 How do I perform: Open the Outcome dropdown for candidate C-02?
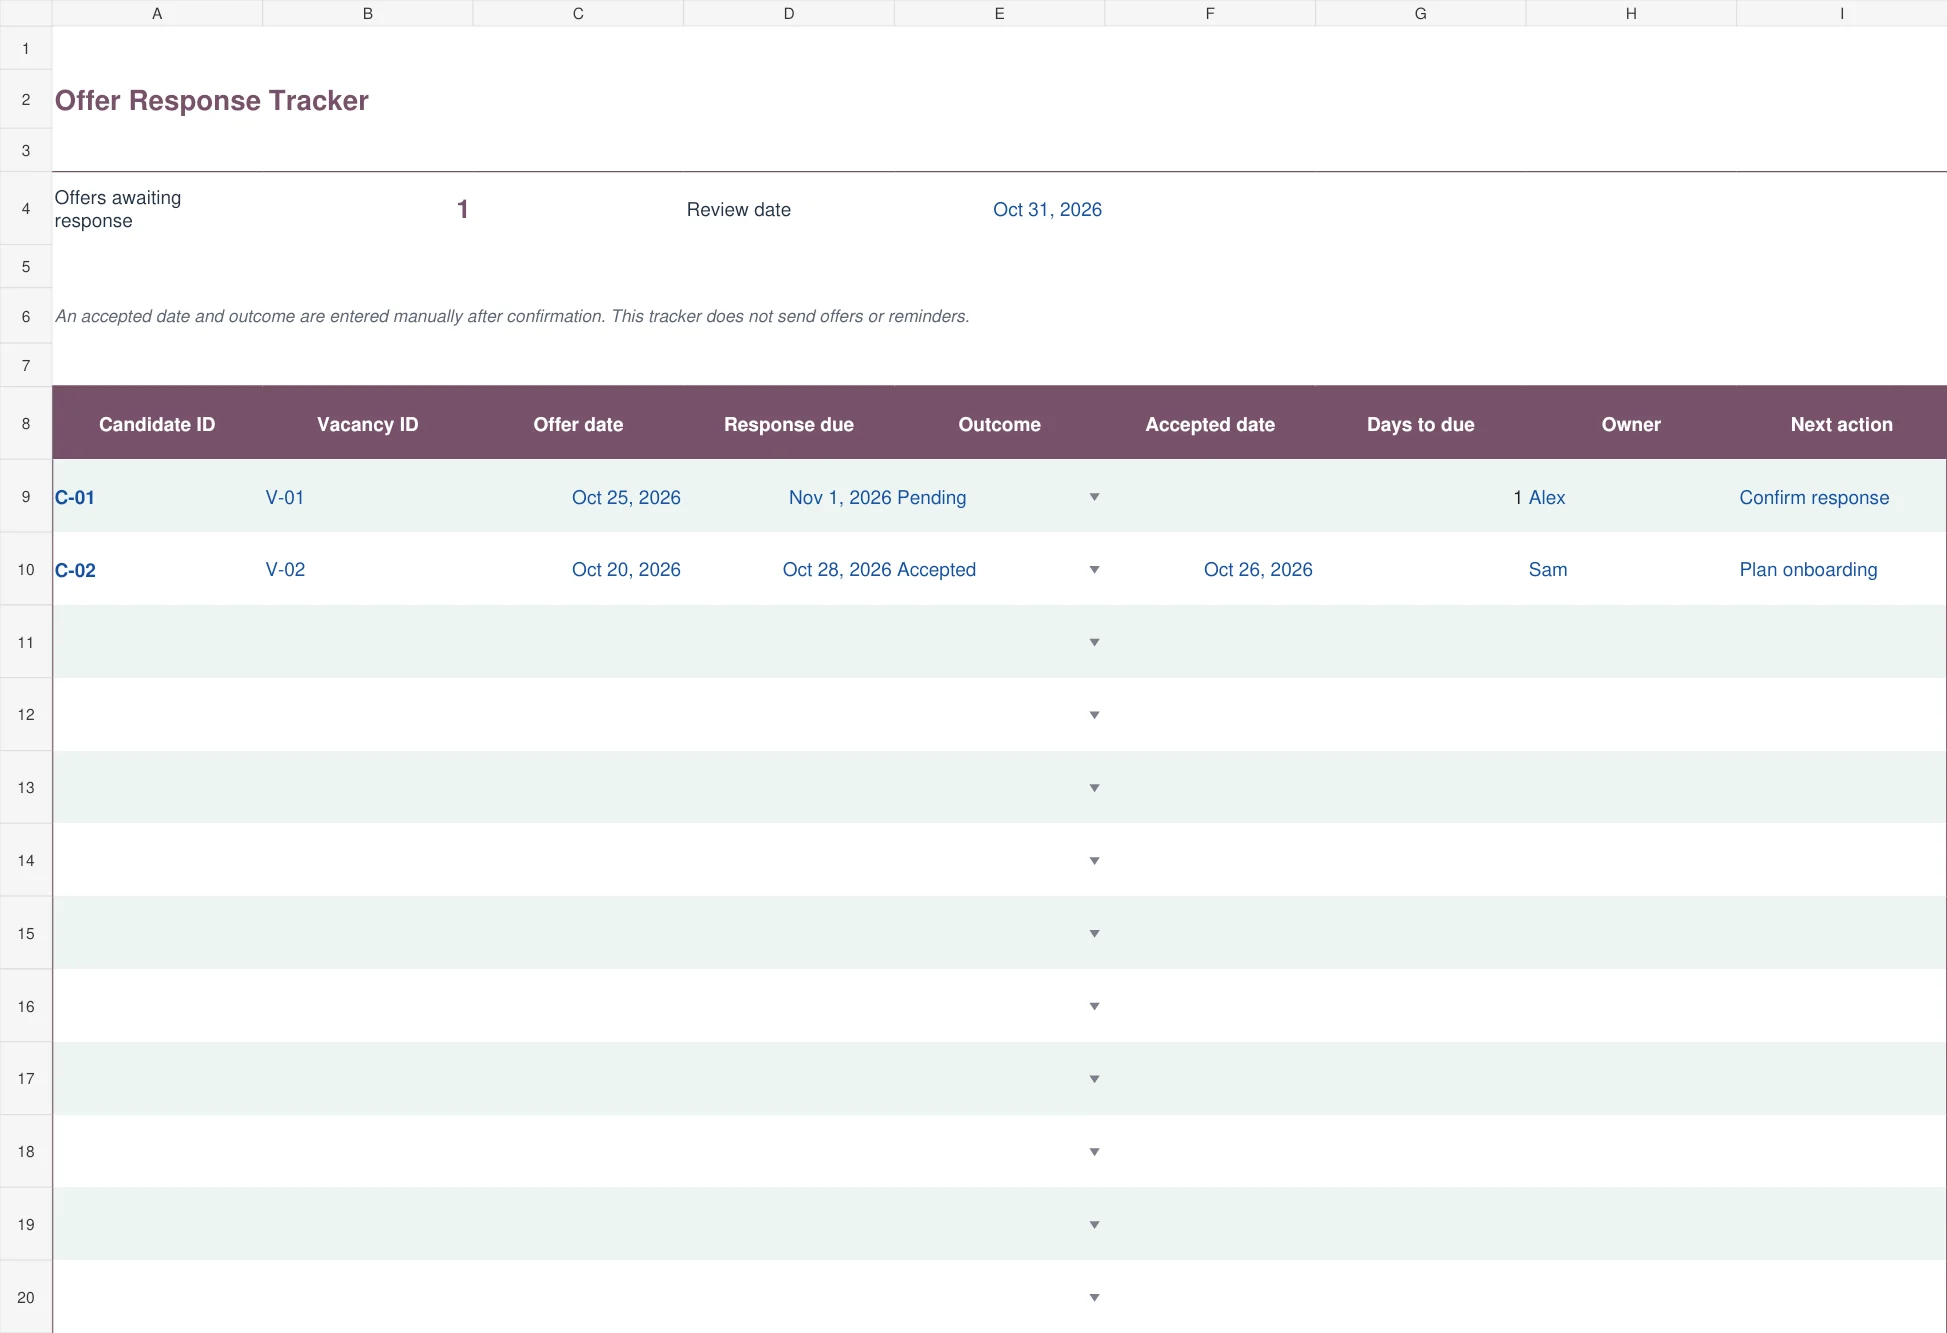point(1094,570)
